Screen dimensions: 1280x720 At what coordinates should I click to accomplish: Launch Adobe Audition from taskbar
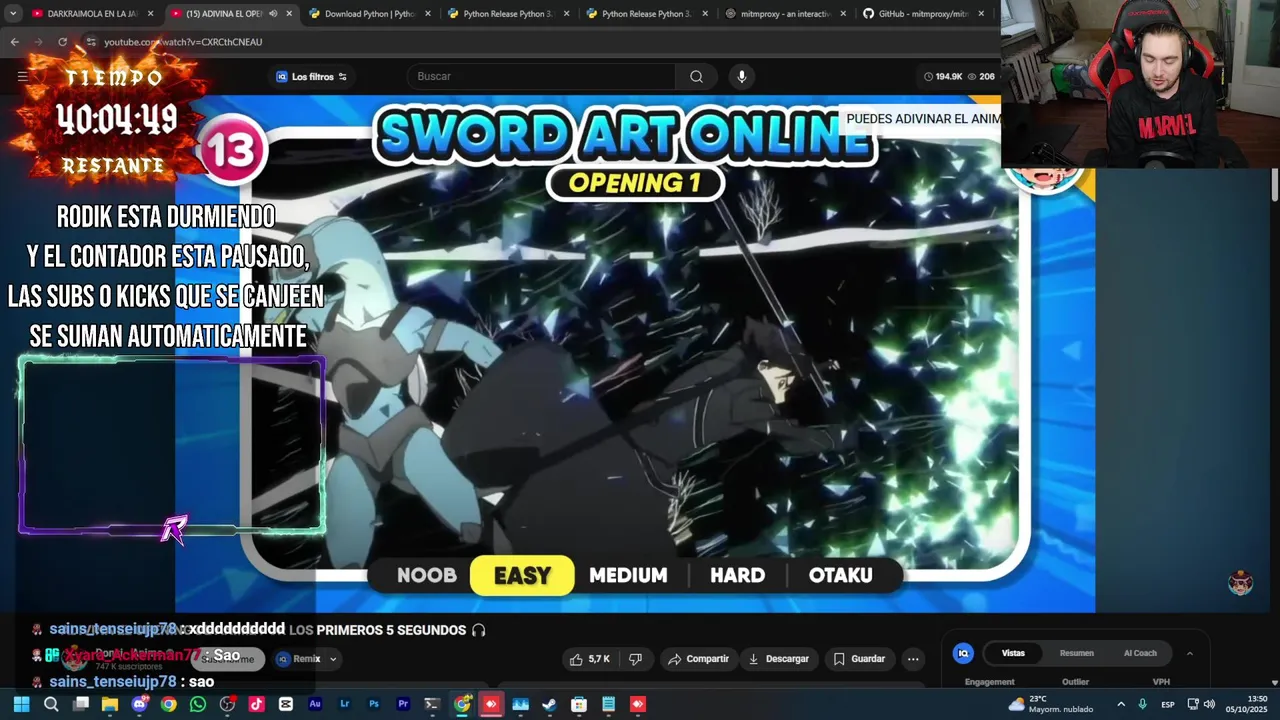(x=315, y=704)
